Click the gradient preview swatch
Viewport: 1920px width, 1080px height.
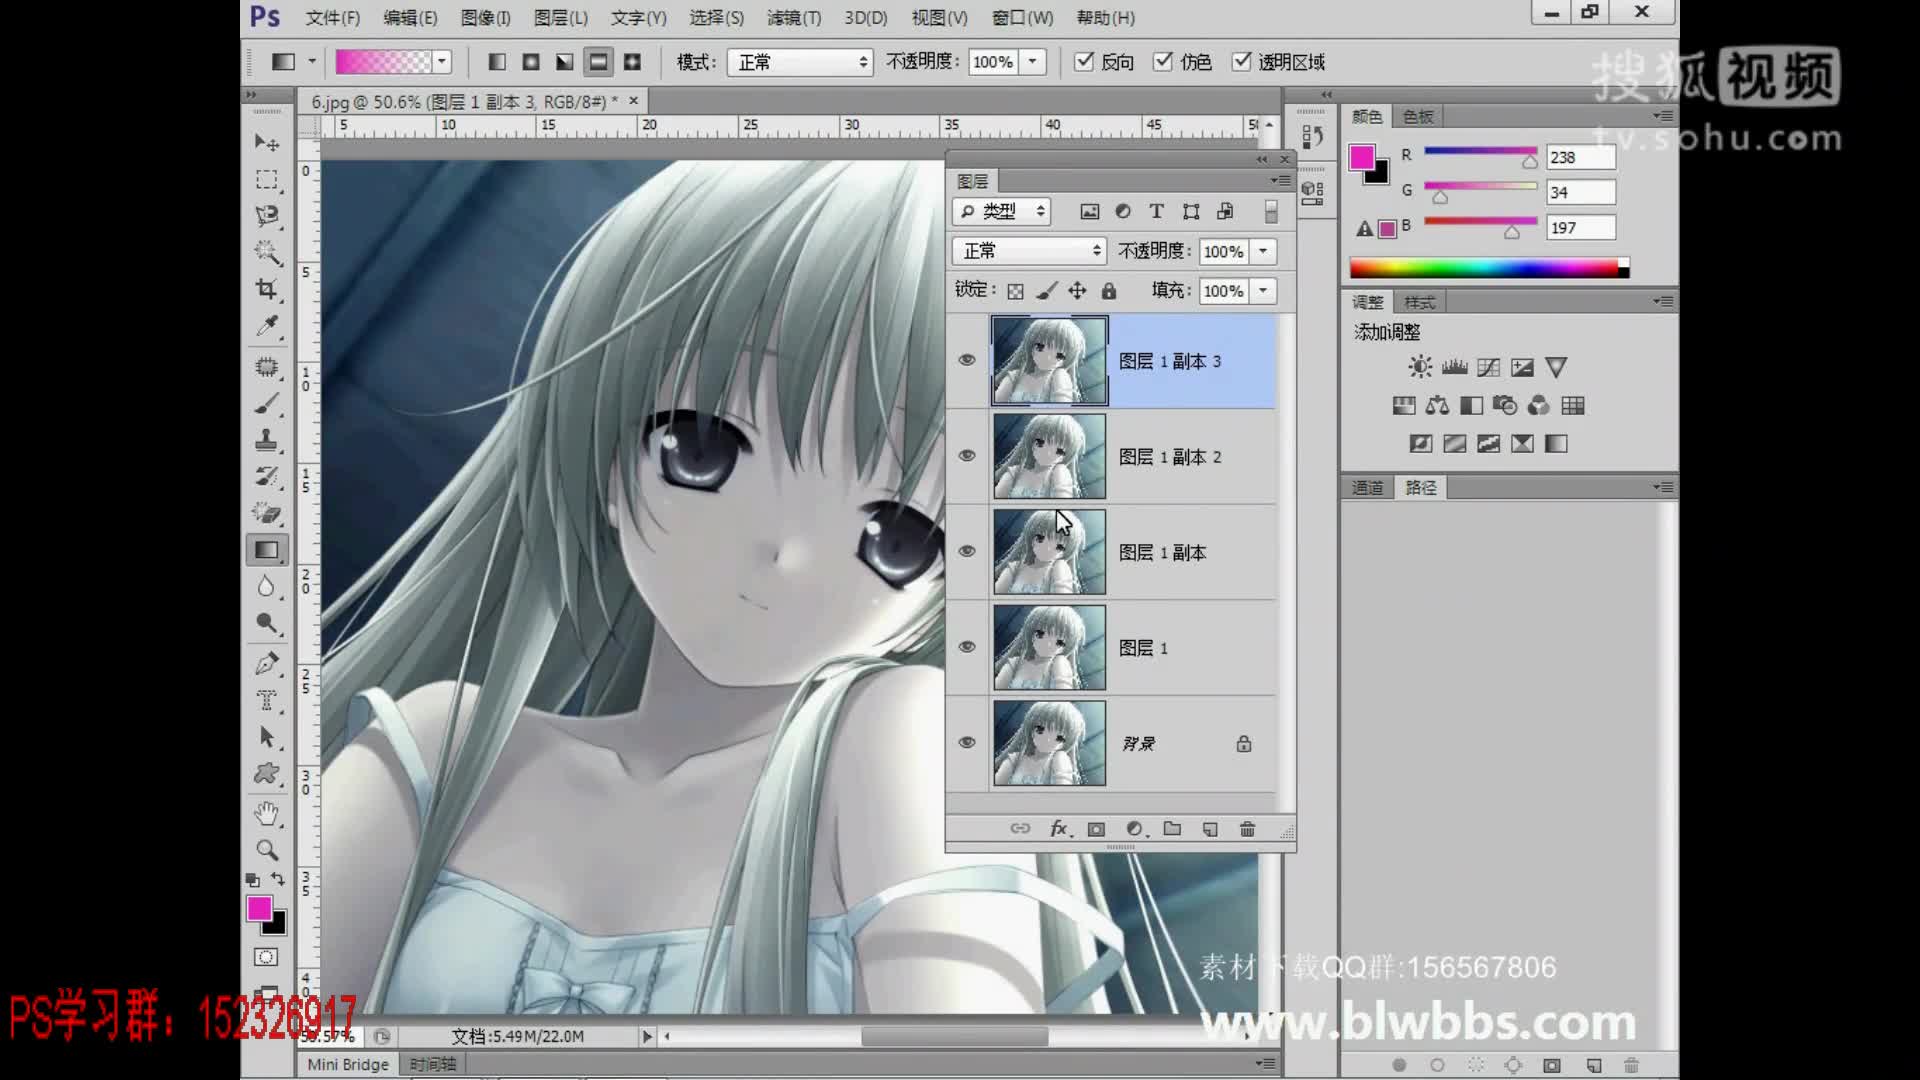click(383, 62)
